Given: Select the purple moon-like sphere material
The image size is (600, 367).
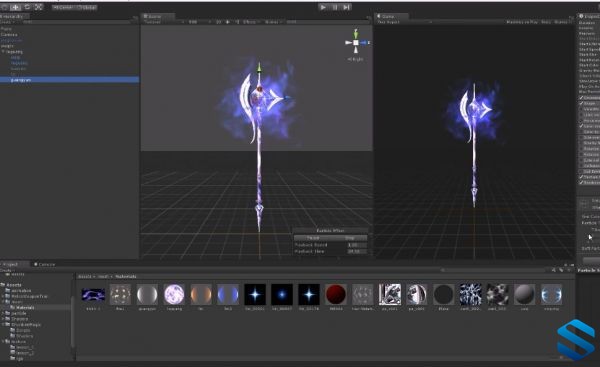Looking at the screenshot, I should point(174,294).
